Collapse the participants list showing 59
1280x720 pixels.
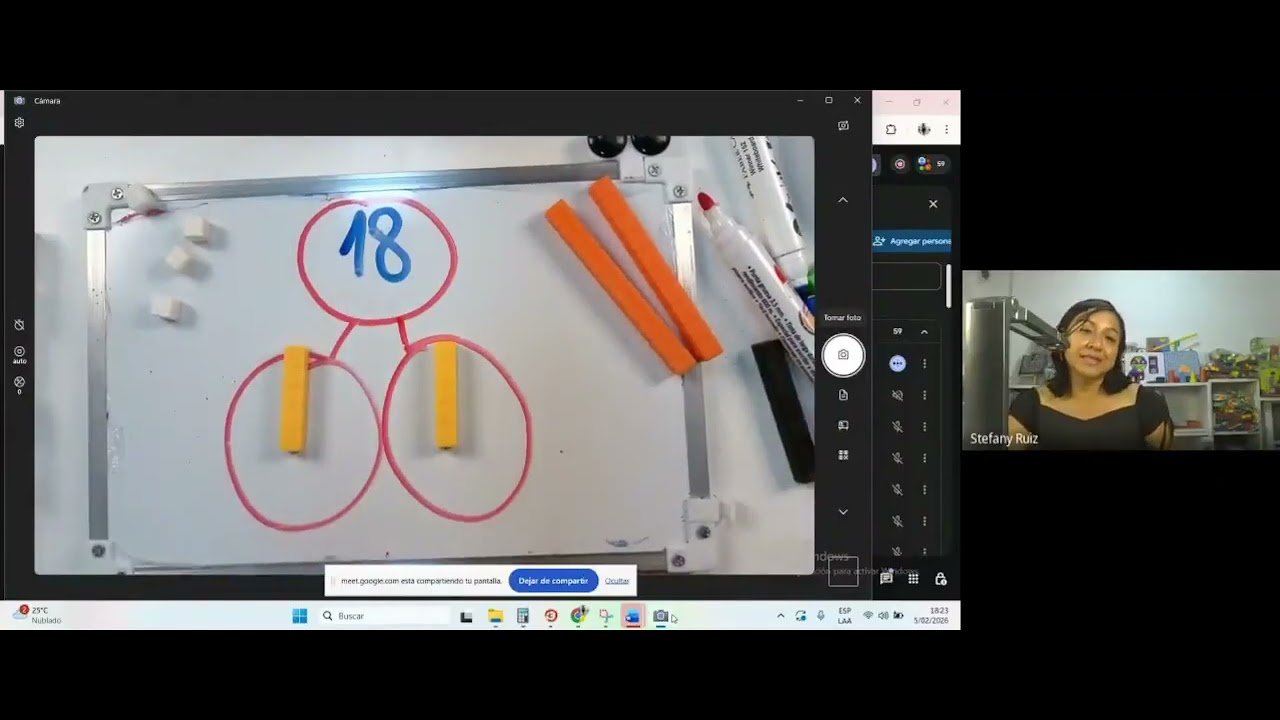[x=924, y=332]
